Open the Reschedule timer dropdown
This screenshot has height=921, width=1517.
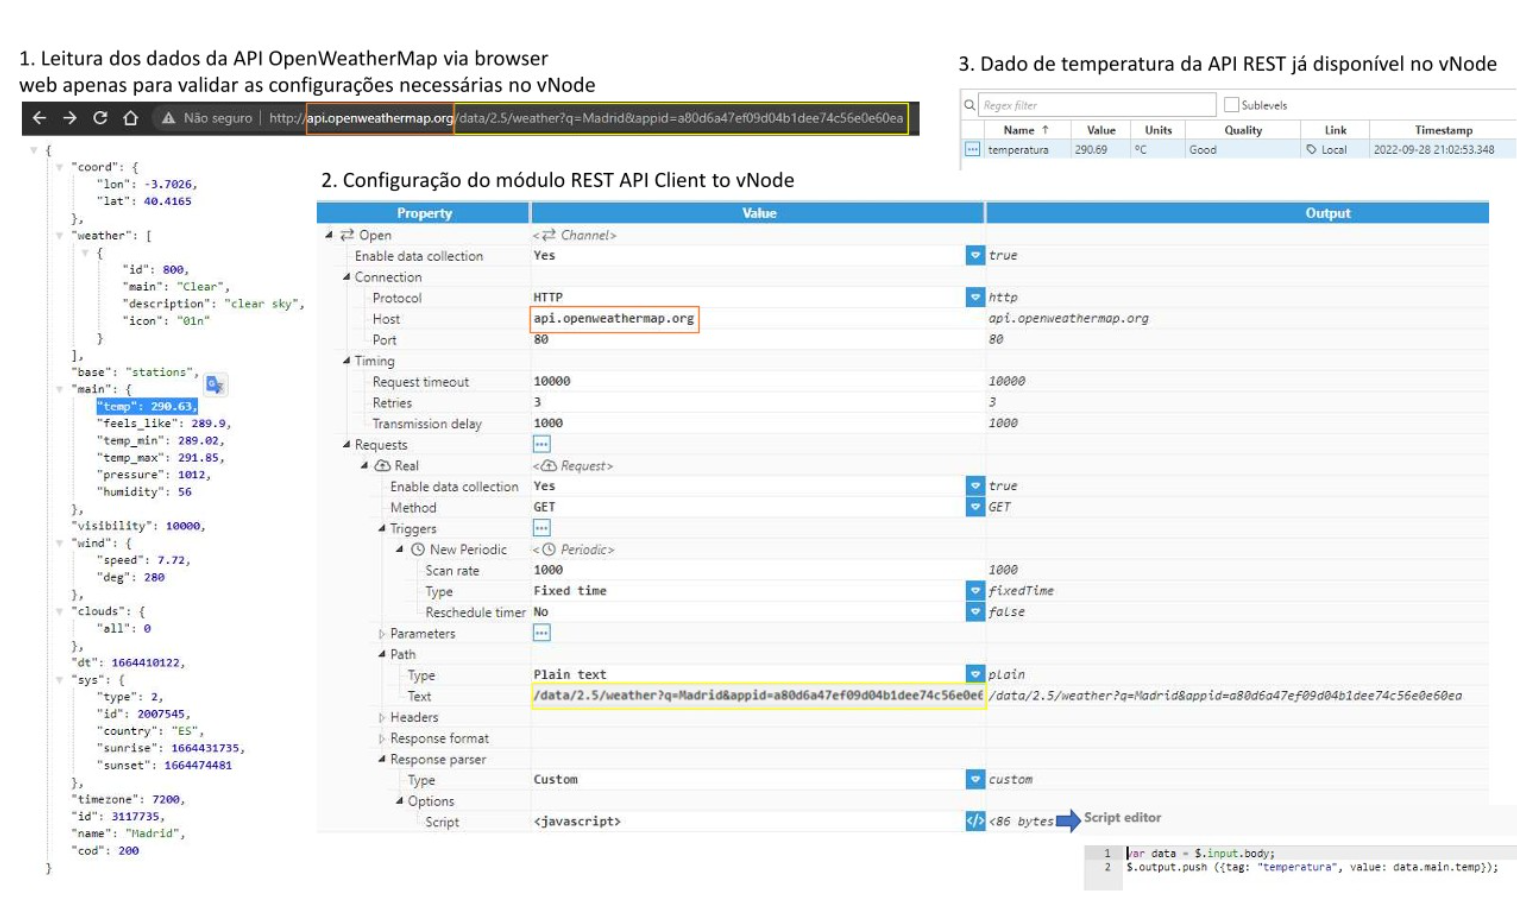pos(975,612)
